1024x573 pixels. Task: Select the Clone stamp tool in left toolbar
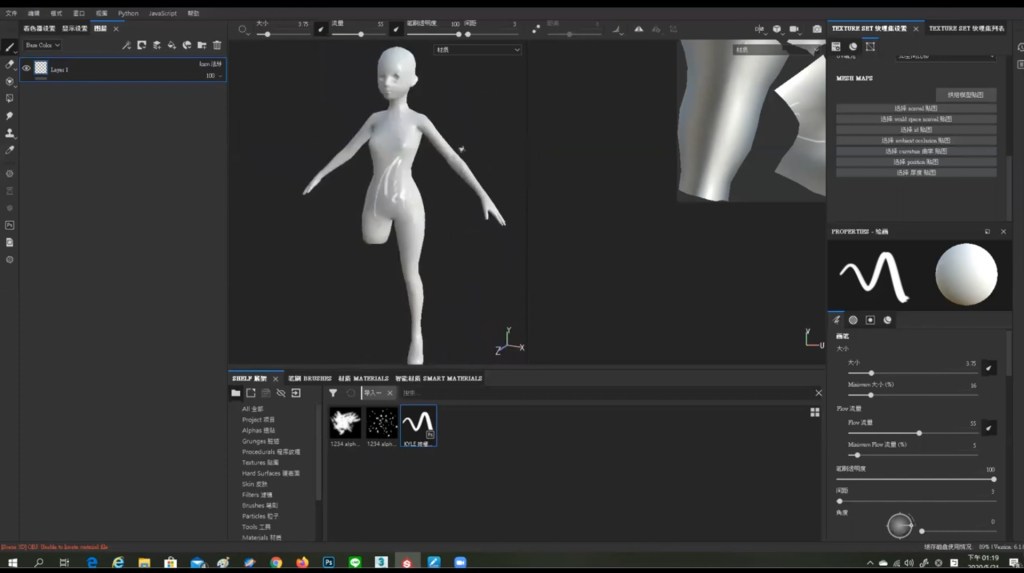coord(10,133)
